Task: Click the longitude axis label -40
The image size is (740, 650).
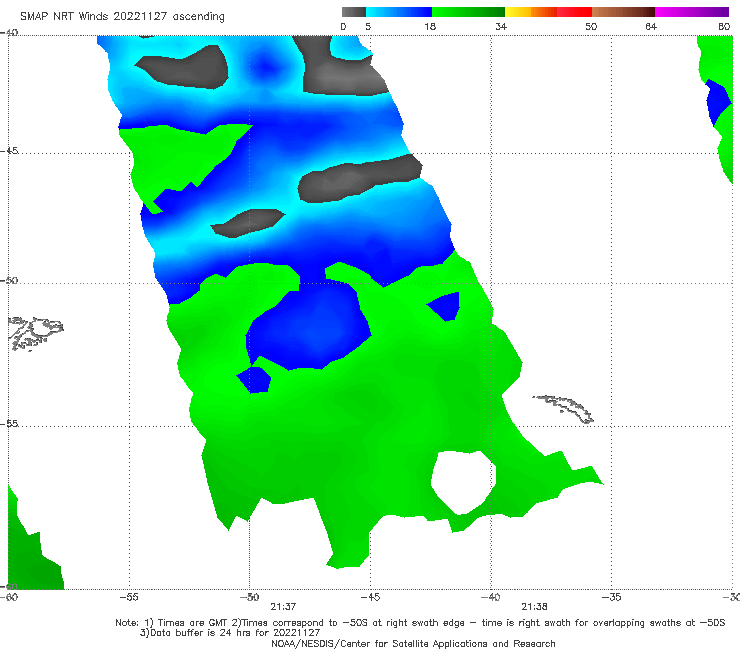Action: [x=491, y=597]
